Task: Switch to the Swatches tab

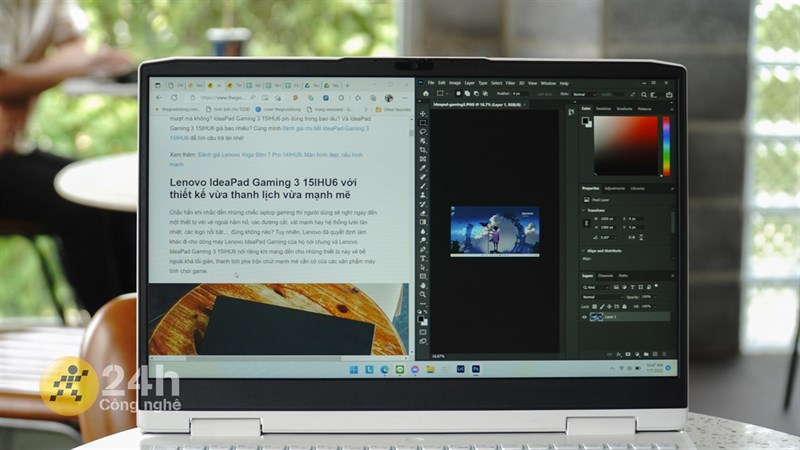Action: point(604,109)
